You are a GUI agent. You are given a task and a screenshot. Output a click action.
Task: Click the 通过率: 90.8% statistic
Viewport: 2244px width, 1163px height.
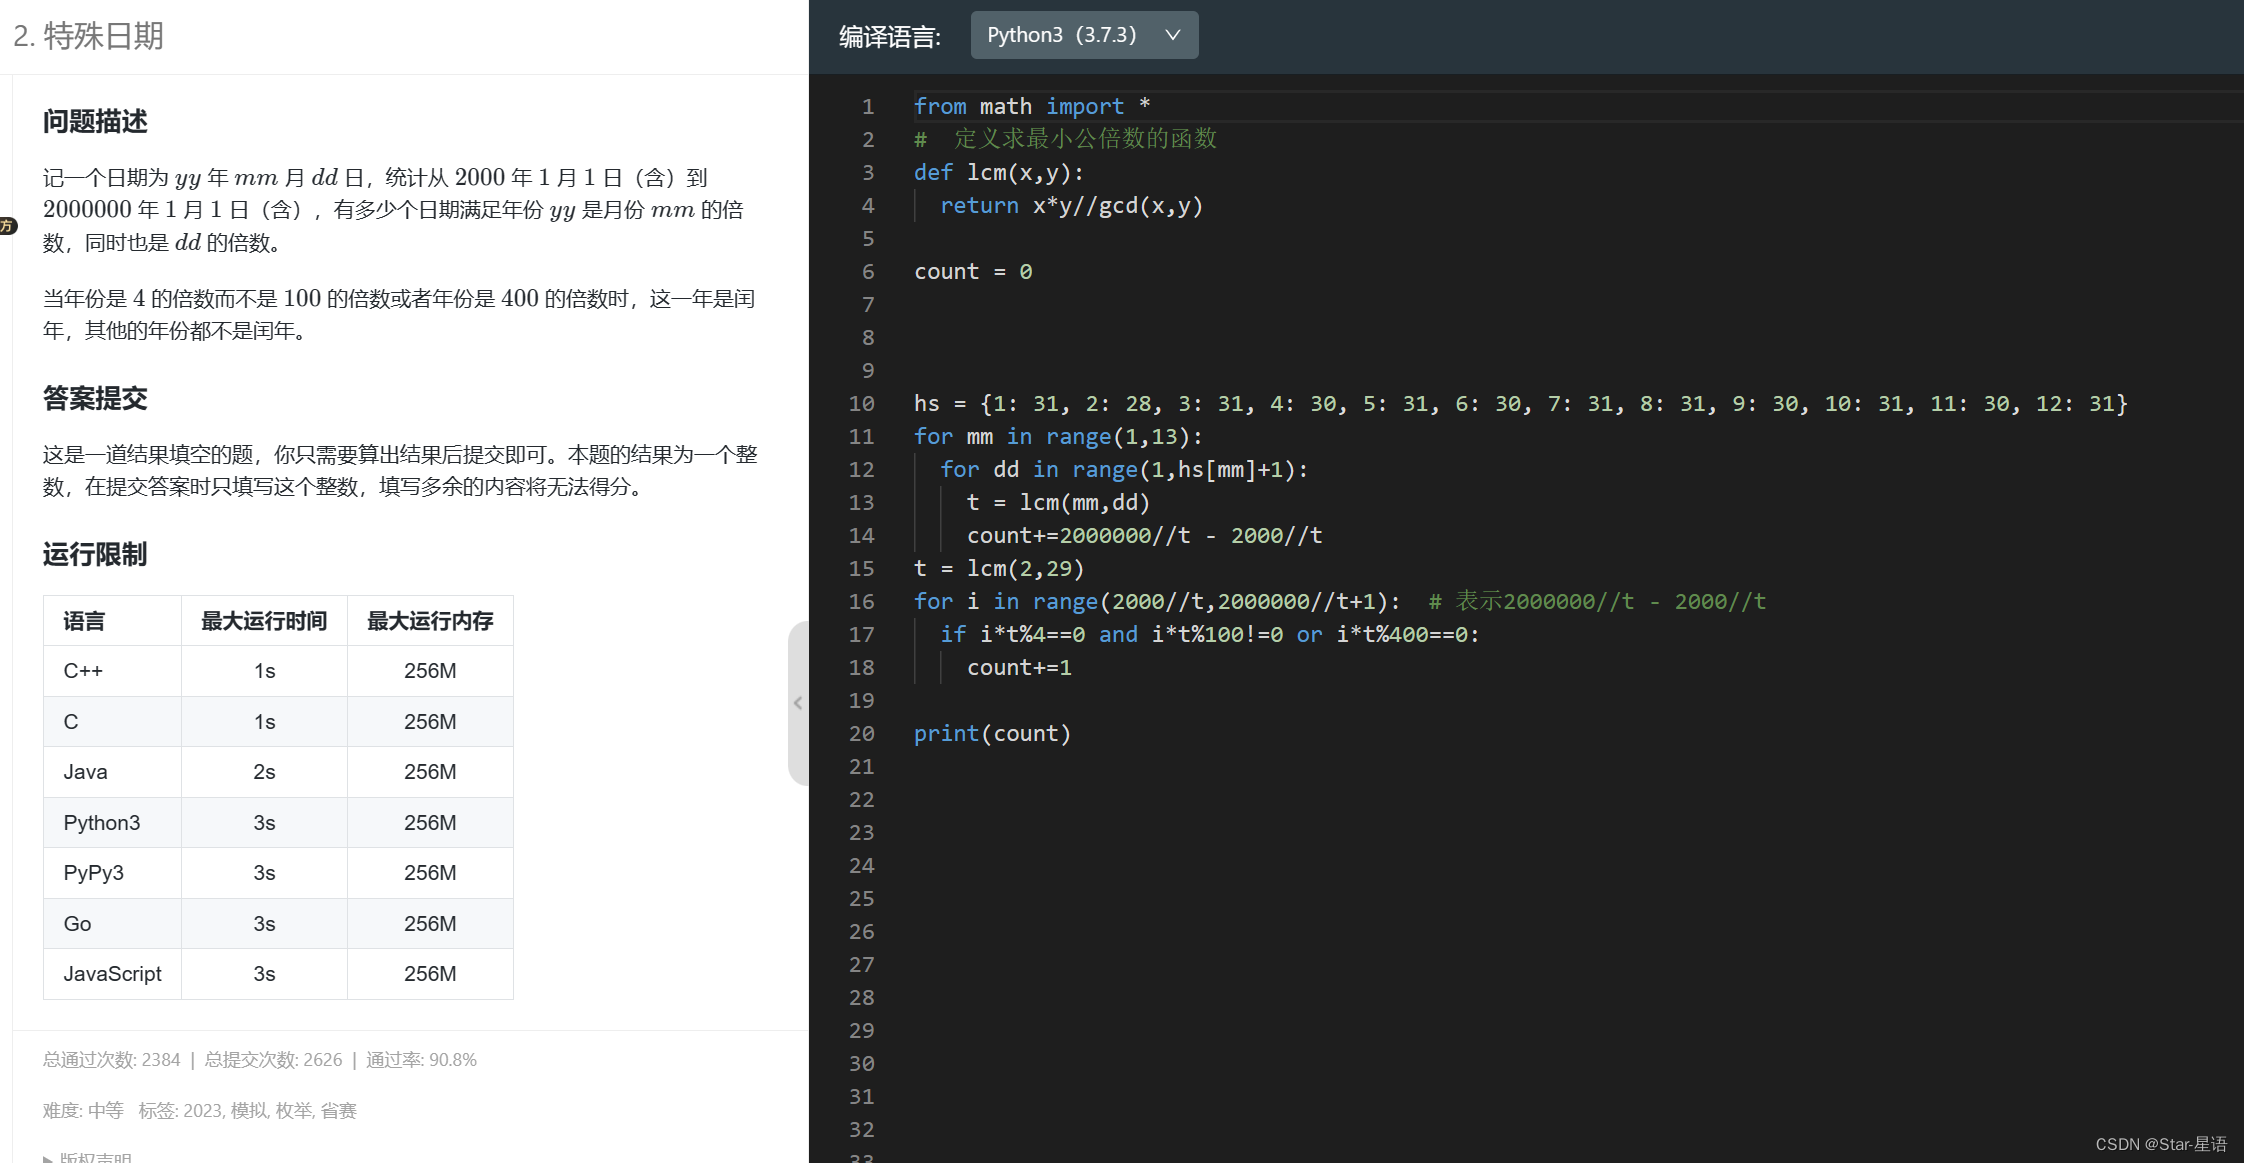421,1060
